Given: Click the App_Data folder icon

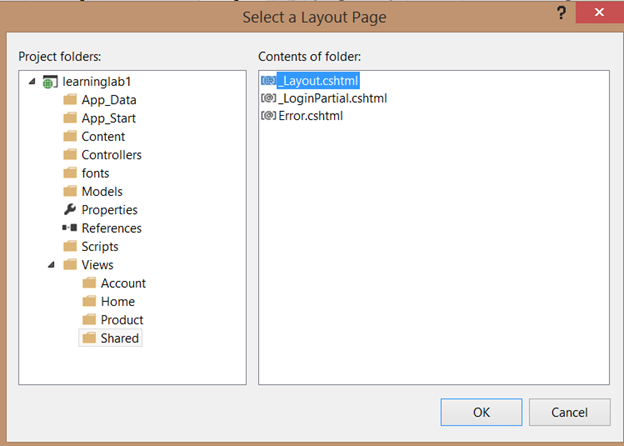Looking at the screenshot, I should (x=70, y=100).
